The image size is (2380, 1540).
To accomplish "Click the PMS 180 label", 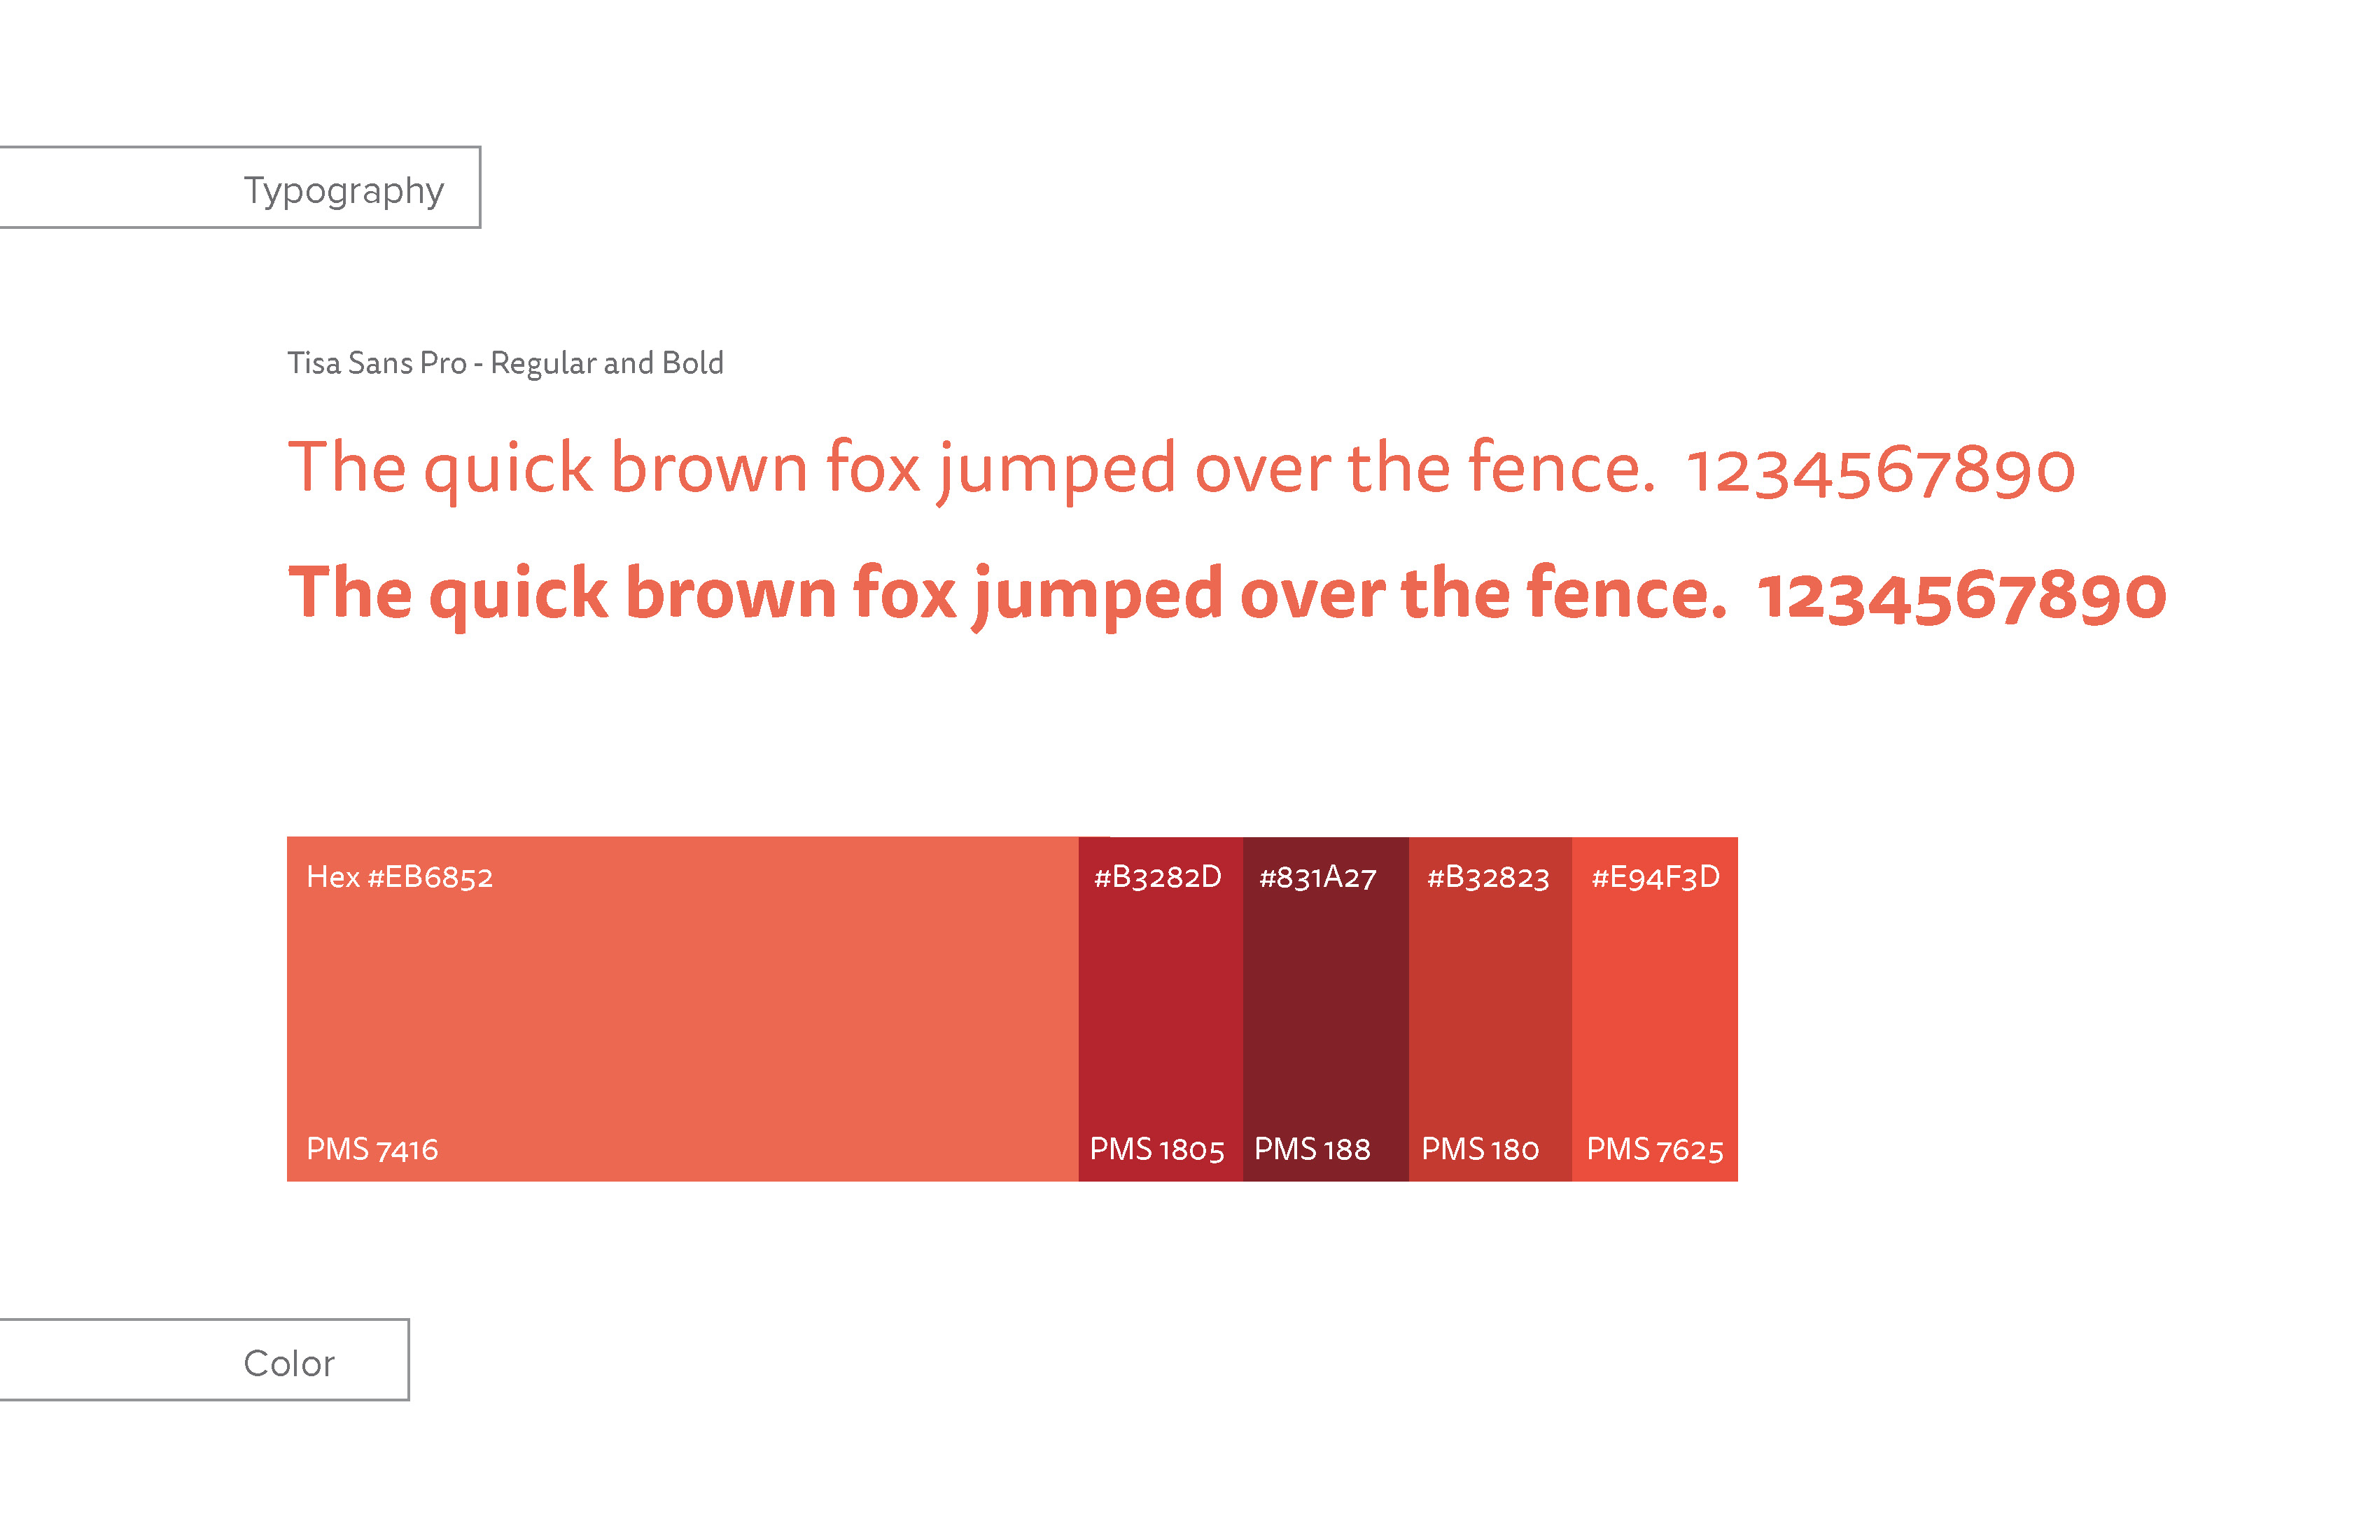I will click(1480, 1149).
